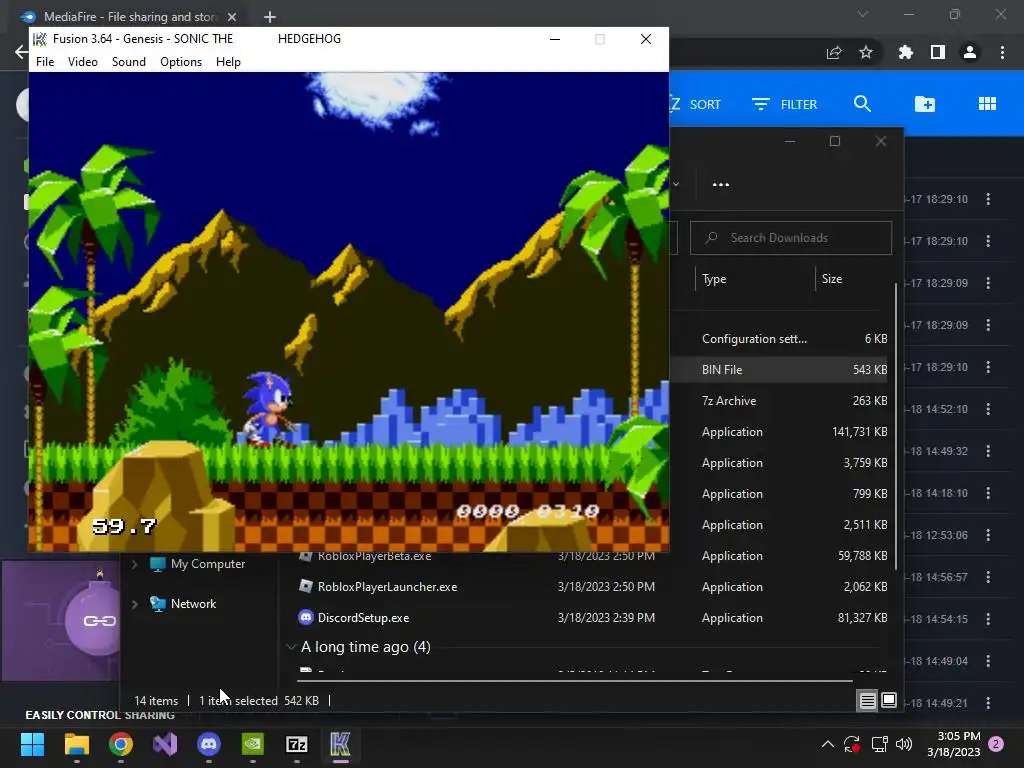Open Chrome profile avatar icon
Screen dimensions: 1024x768
pyautogui.click(x=970, y=52)
